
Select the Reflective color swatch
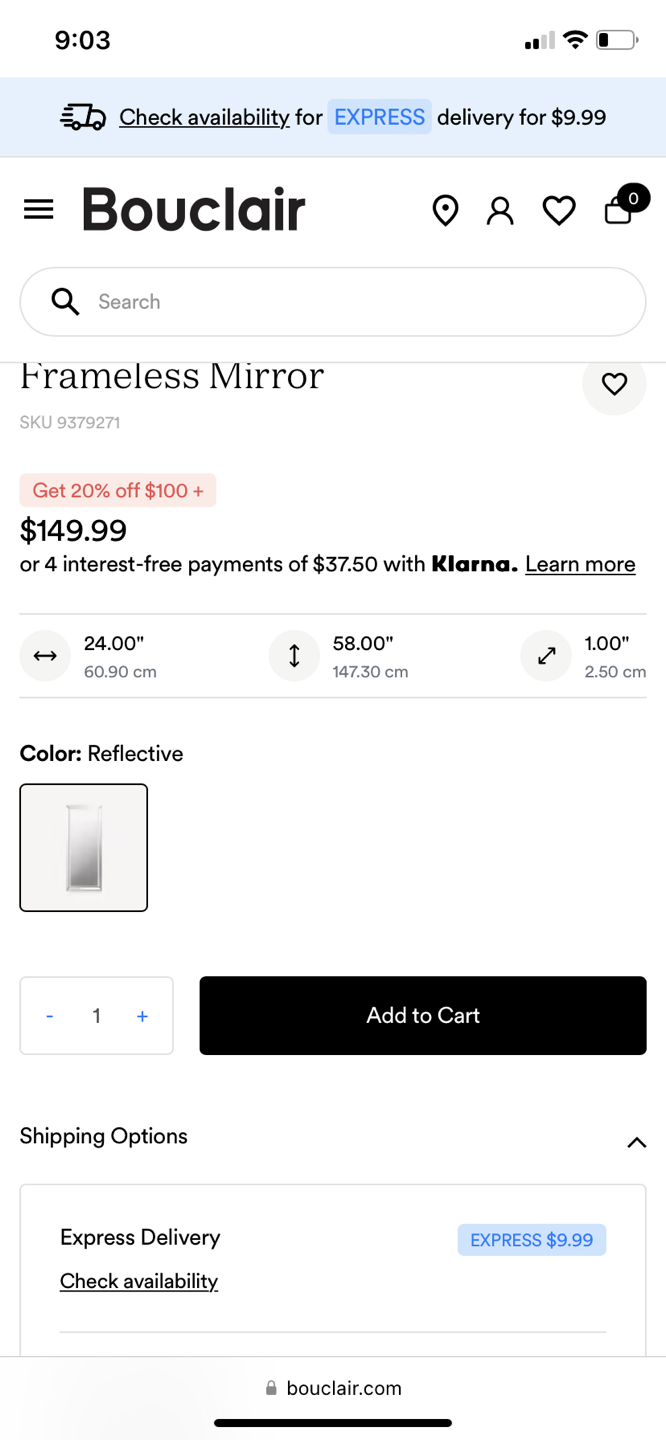point(83,847)
